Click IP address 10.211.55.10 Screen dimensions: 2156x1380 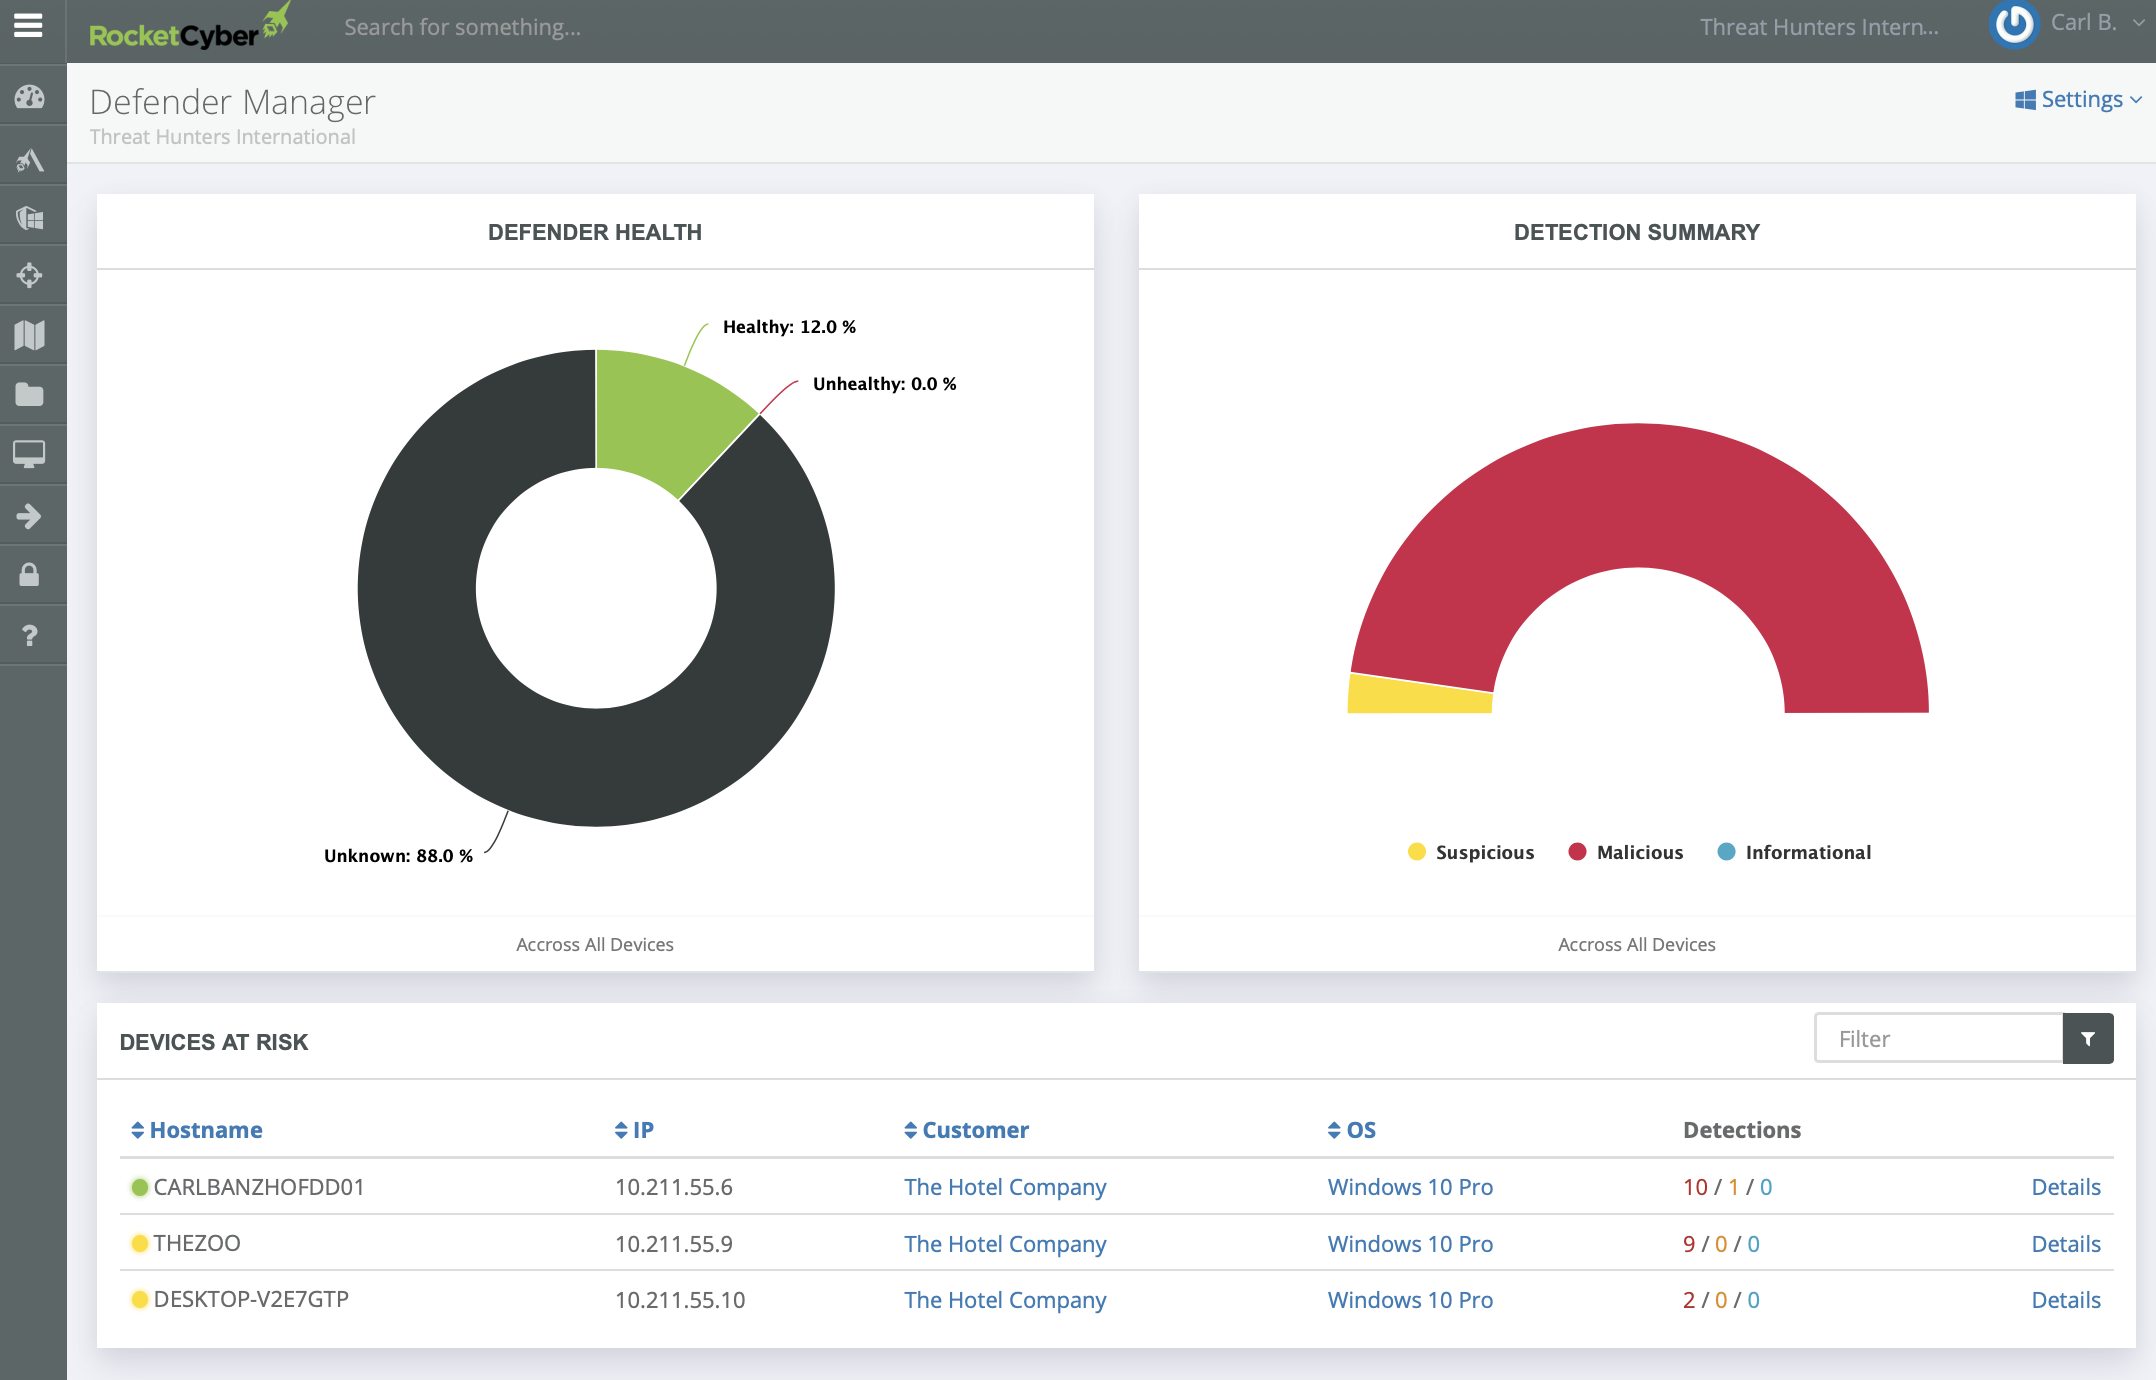[x=680, y=1300]
